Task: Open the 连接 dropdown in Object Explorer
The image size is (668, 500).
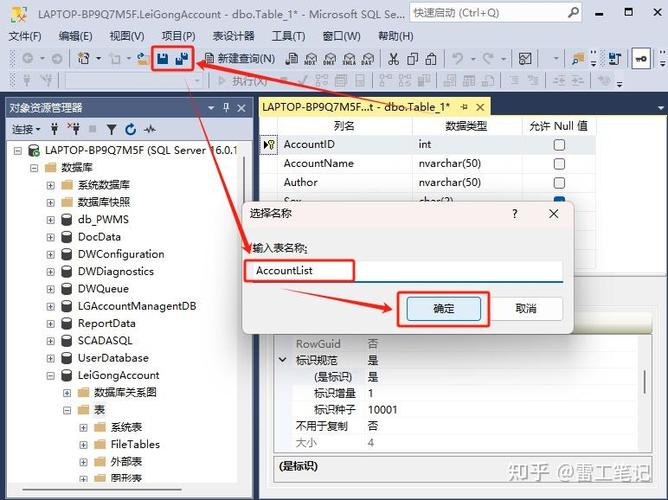Action: (x=26, y=129)
